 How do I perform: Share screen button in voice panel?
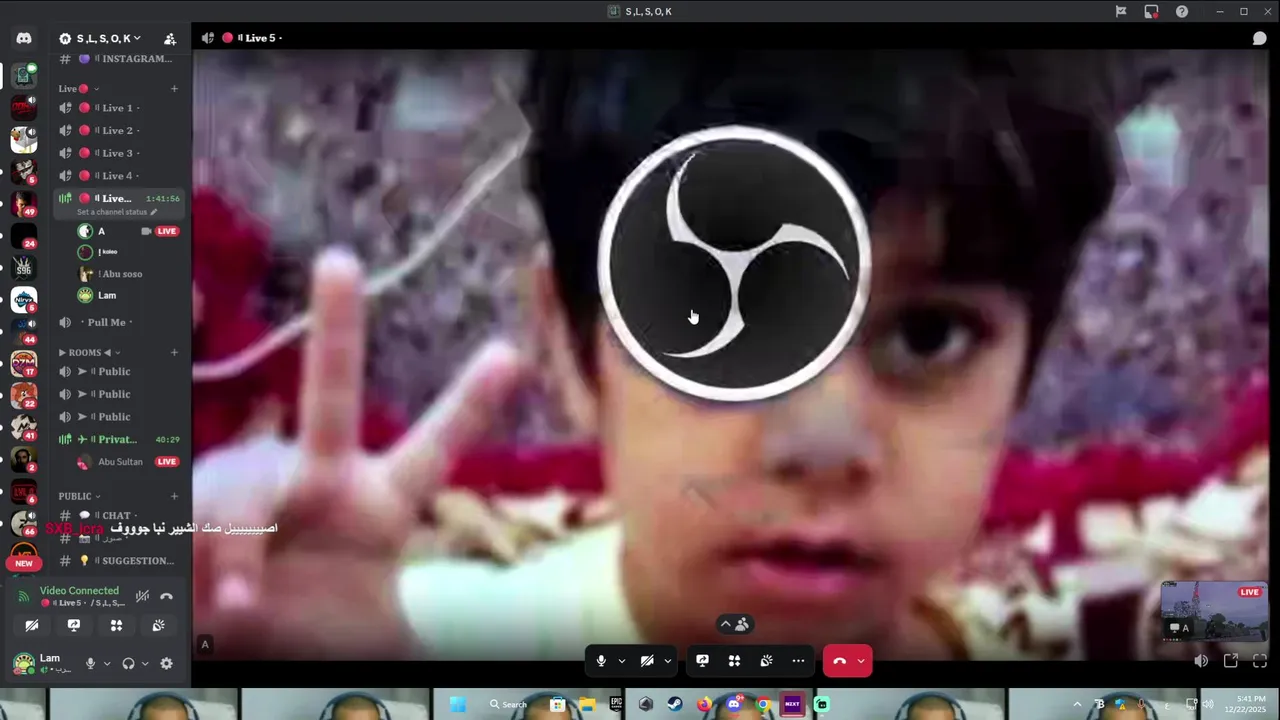(74, 625)
